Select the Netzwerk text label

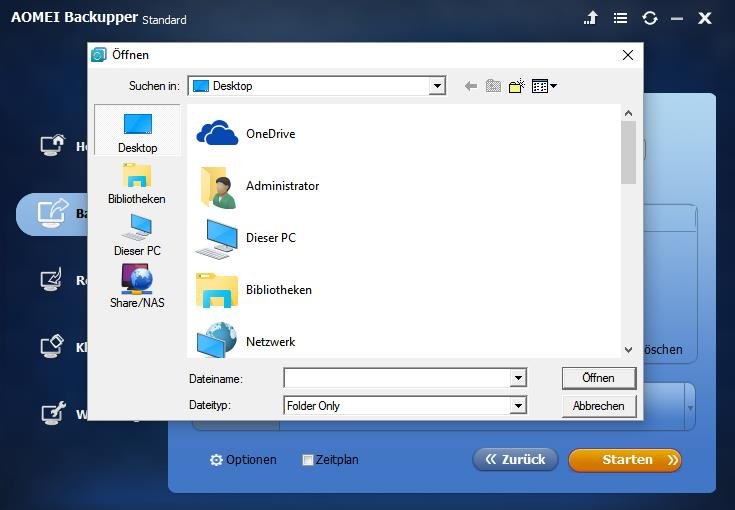270,342
